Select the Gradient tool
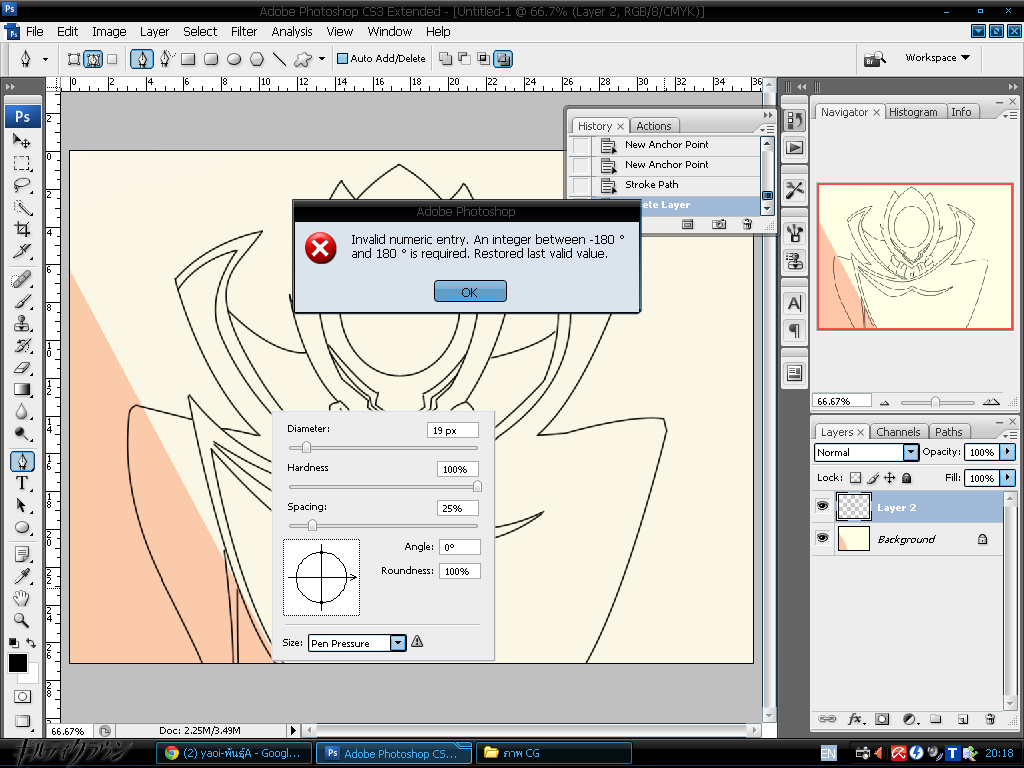This screenshot has width=1024, height=768. 22,390
